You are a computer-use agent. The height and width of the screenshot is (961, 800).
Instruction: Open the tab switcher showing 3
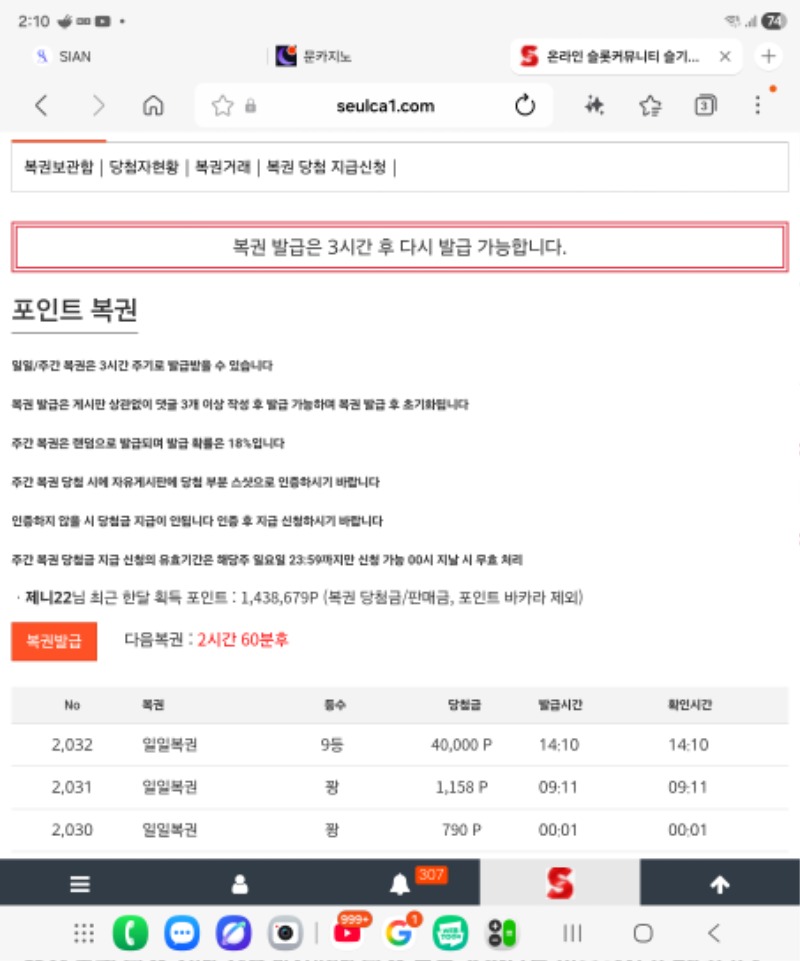click(705, 106)
